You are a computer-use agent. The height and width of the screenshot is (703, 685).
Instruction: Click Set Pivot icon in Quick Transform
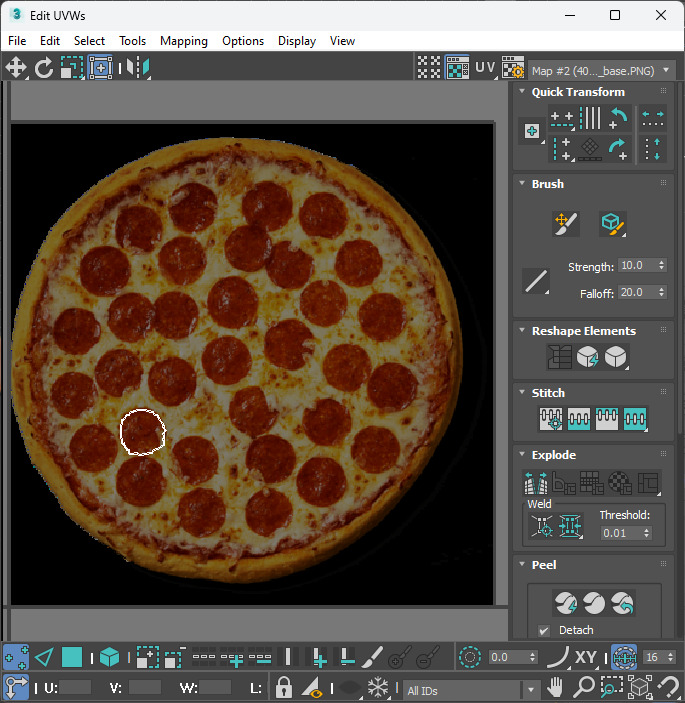click(x=532, y=131)
